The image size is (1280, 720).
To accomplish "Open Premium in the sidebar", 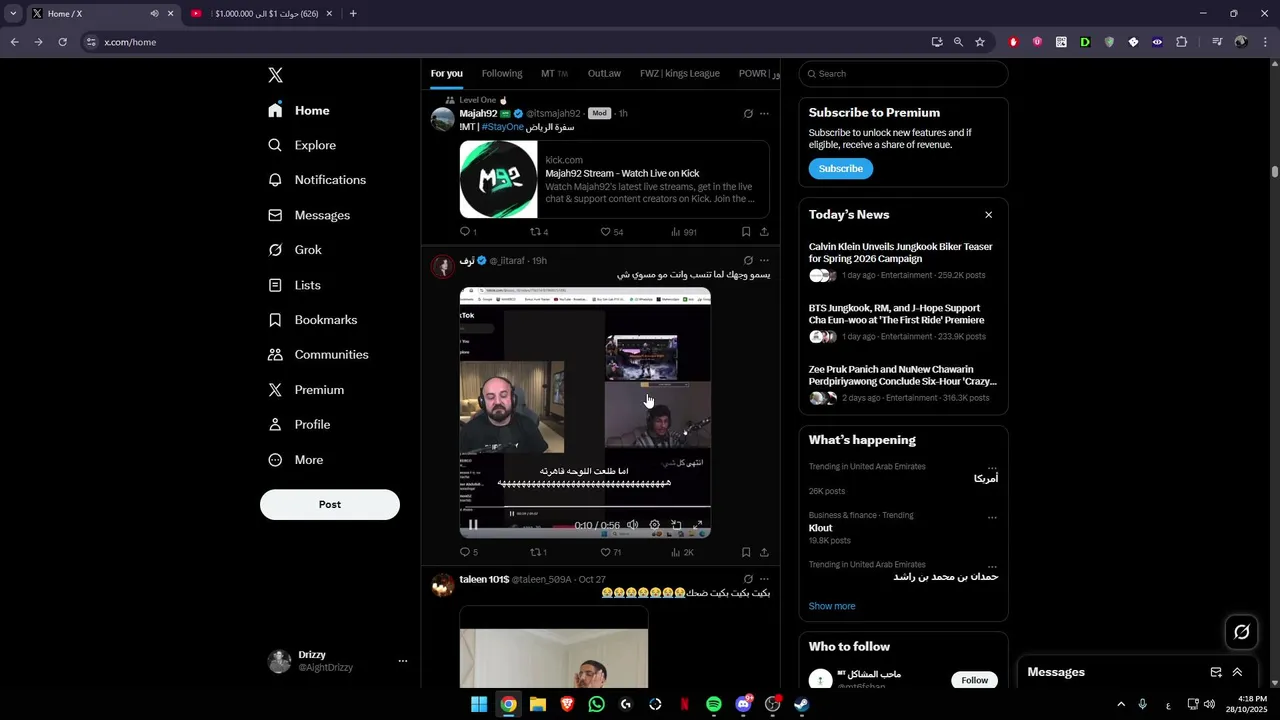I will point(306,390).
